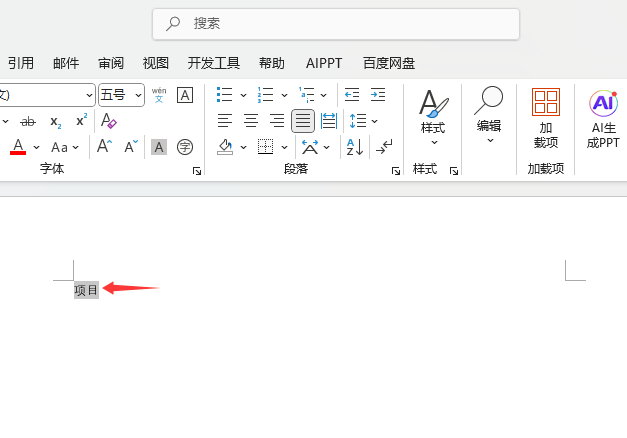The height and width of the screenshot is (438, 627).
Task: Open the AIPPT tab
Action: click(x=324, y=63)
